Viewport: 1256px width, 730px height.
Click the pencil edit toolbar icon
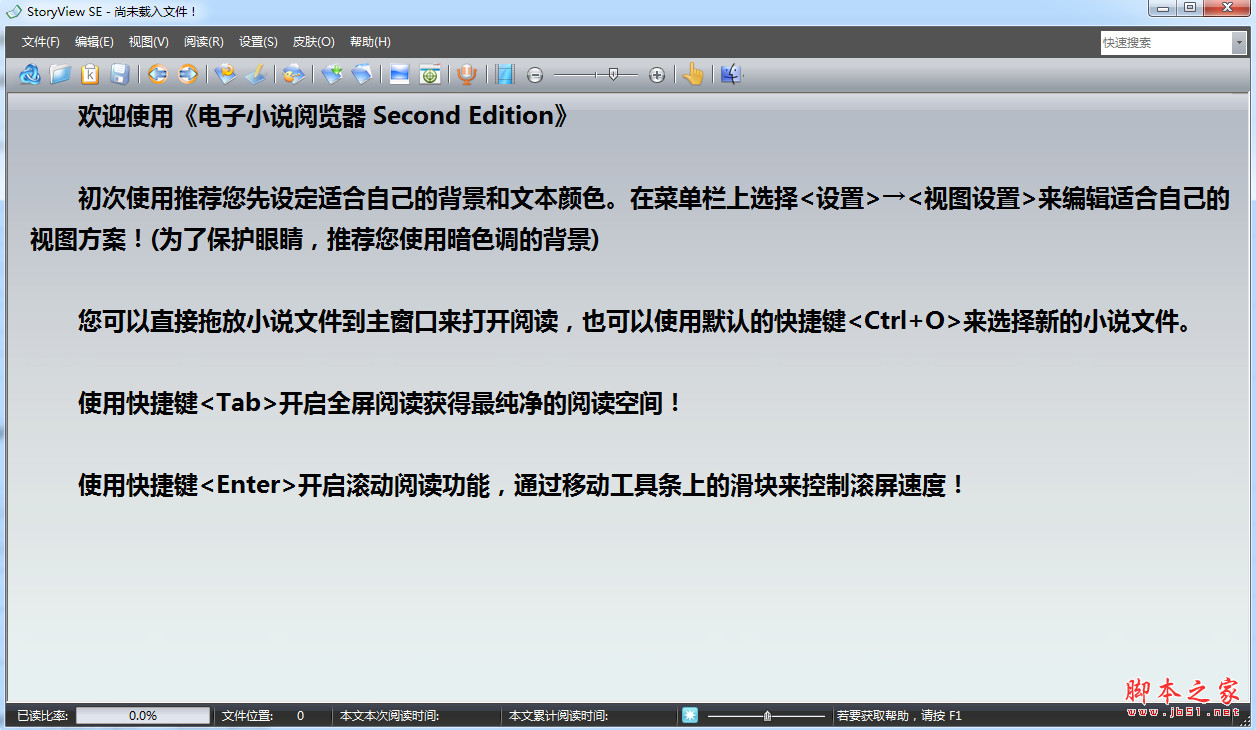(256, 74)
